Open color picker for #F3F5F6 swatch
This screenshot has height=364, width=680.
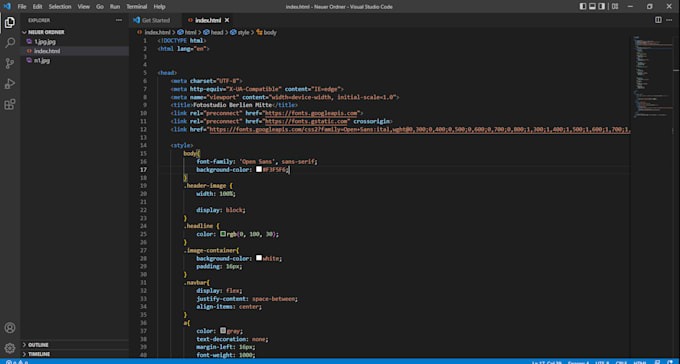pos(259,170)
